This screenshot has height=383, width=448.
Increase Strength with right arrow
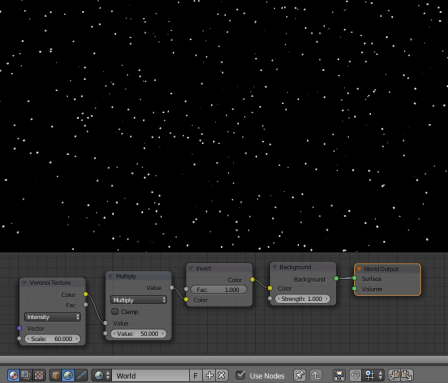pyautogui.click(x=327, y=299)
